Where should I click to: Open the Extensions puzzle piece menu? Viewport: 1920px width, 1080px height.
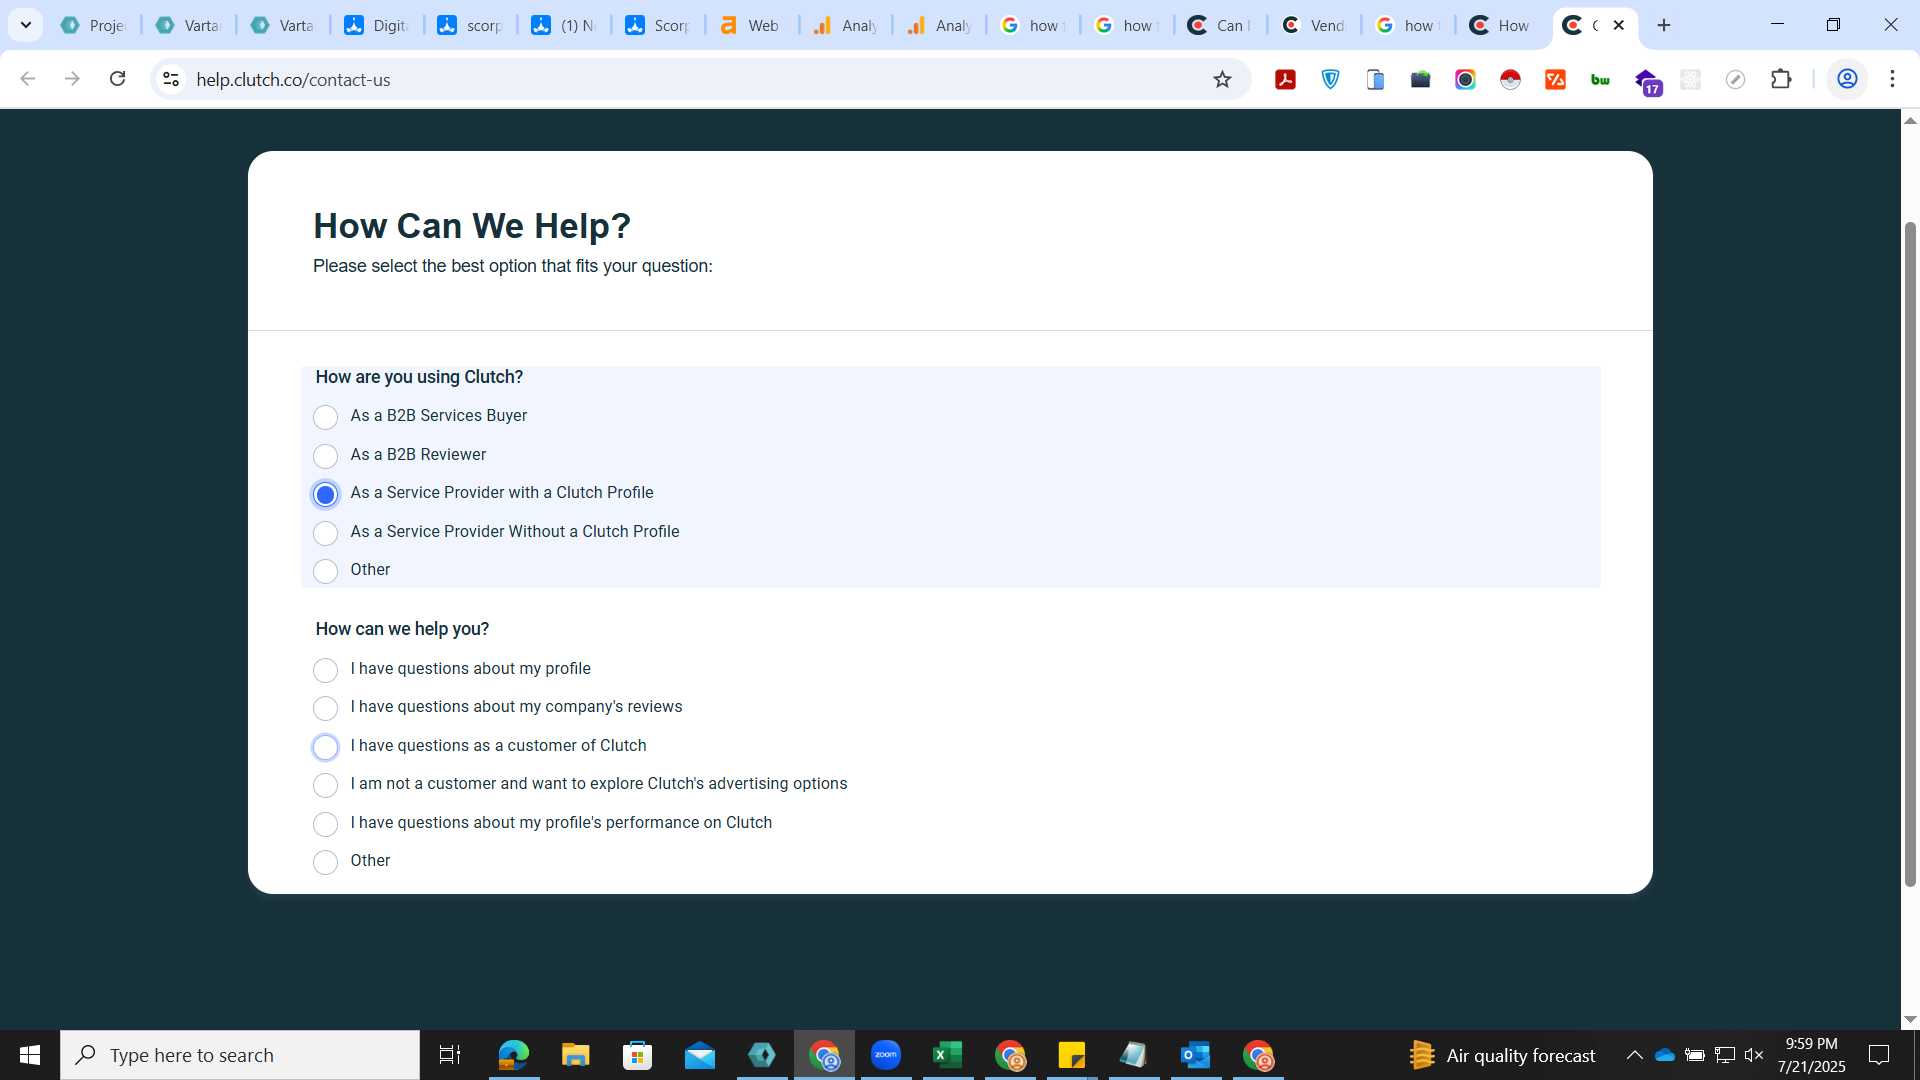point(1781,79)
